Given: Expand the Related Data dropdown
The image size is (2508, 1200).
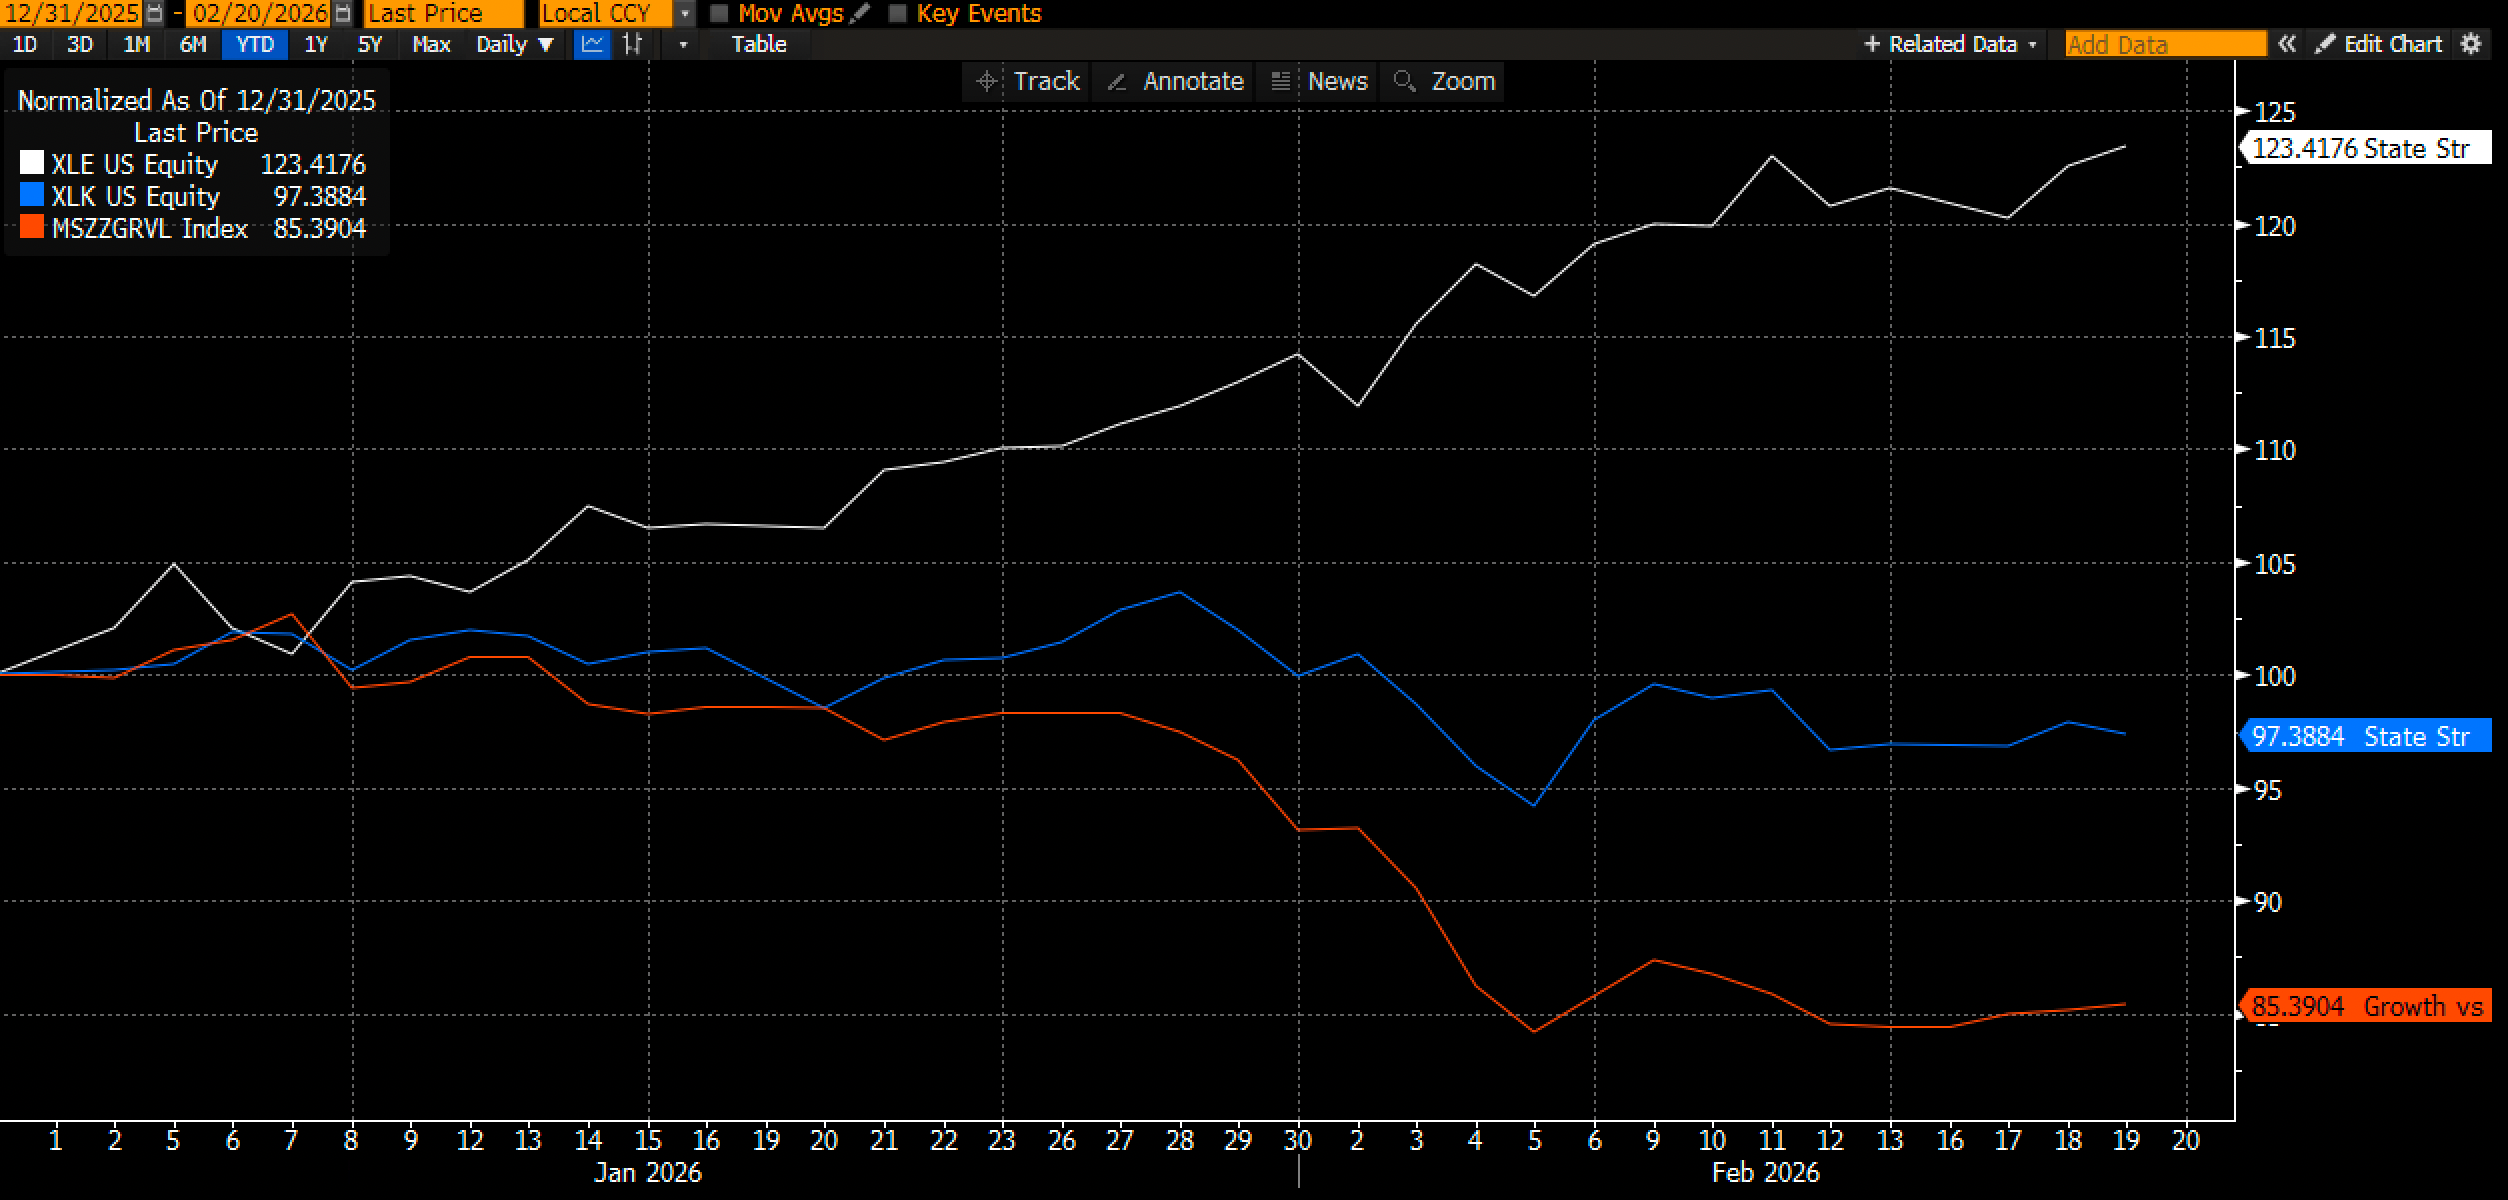Looking at the screenshot, I should 1950,44.
